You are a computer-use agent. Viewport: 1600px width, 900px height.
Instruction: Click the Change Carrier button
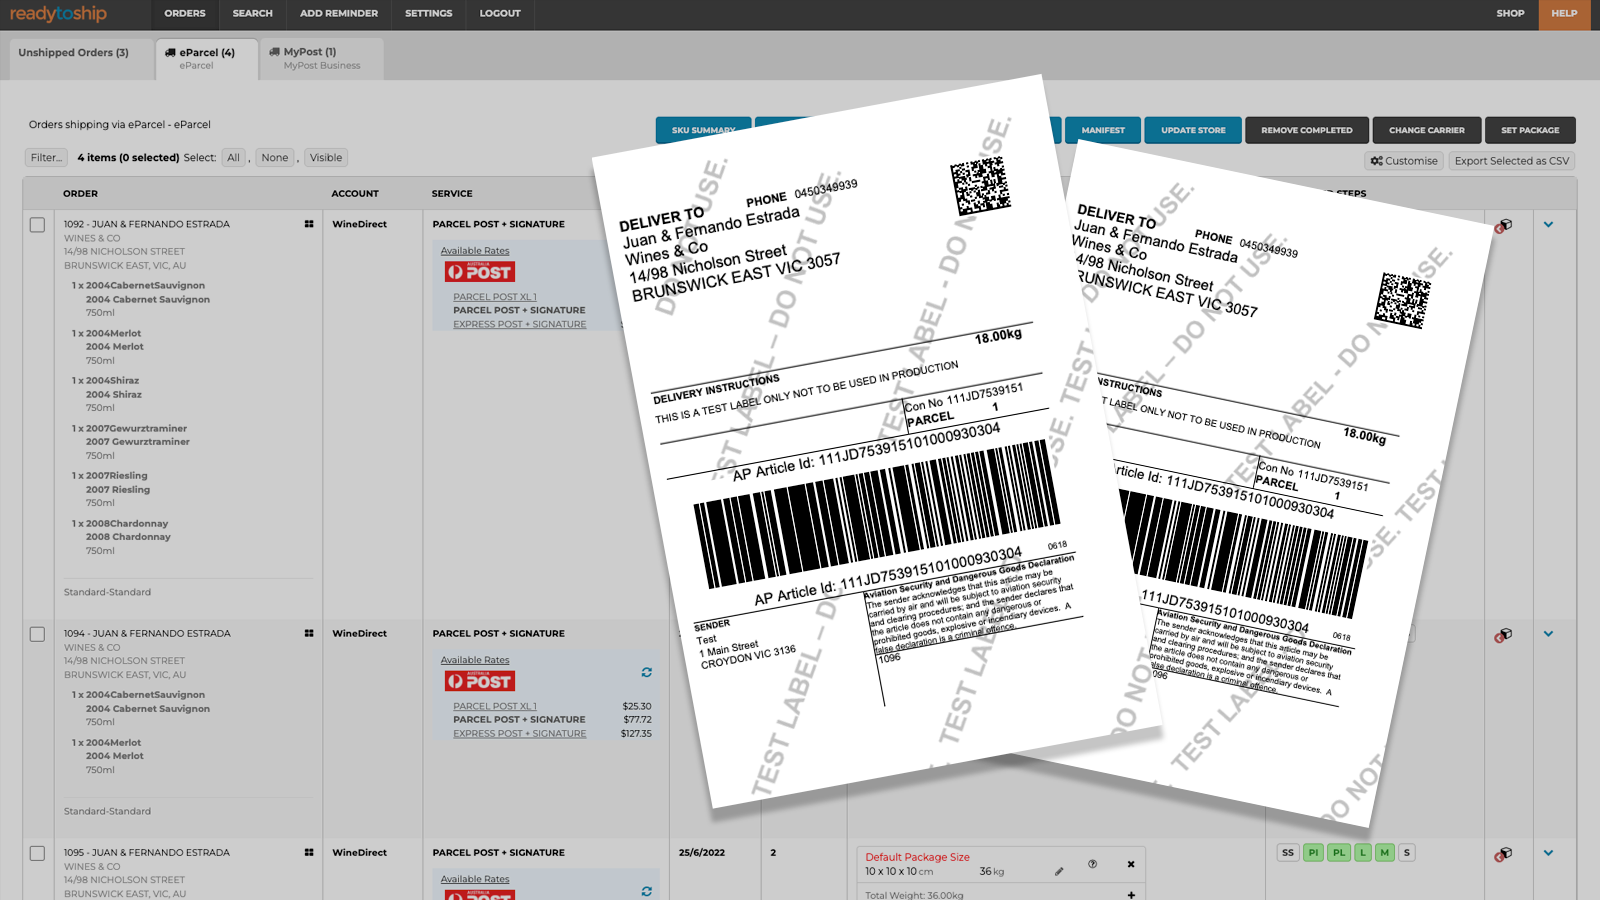pos(1427,130)
